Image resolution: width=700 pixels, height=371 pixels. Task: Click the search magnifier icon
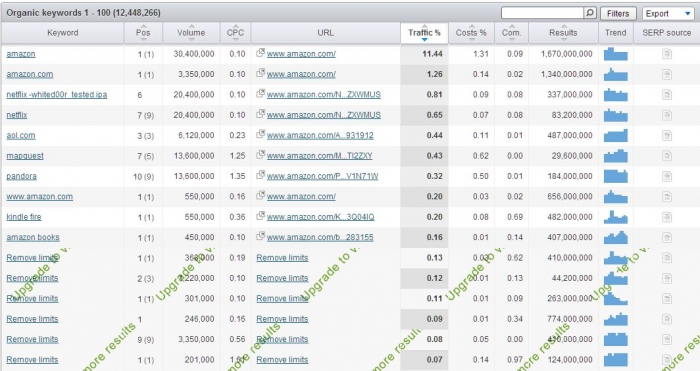click(590, 13)
